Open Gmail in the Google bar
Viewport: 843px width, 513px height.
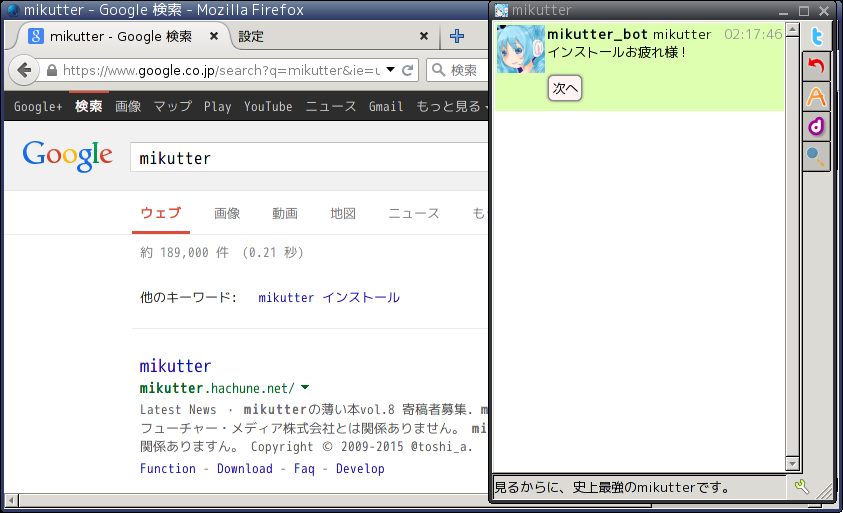(x=385, y=106)
